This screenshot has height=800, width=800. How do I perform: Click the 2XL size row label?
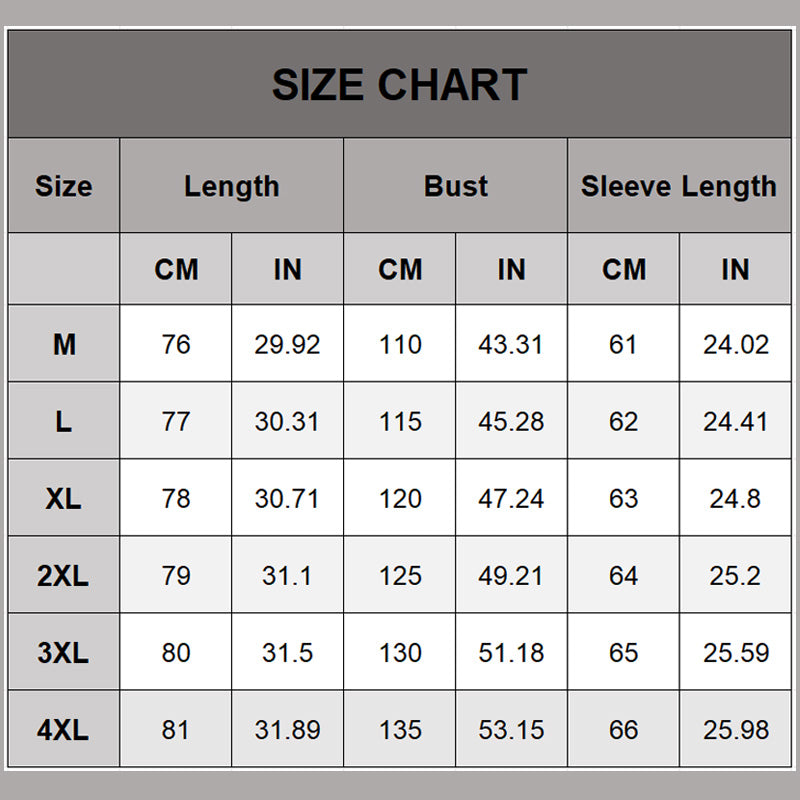(x=63, y=576)
